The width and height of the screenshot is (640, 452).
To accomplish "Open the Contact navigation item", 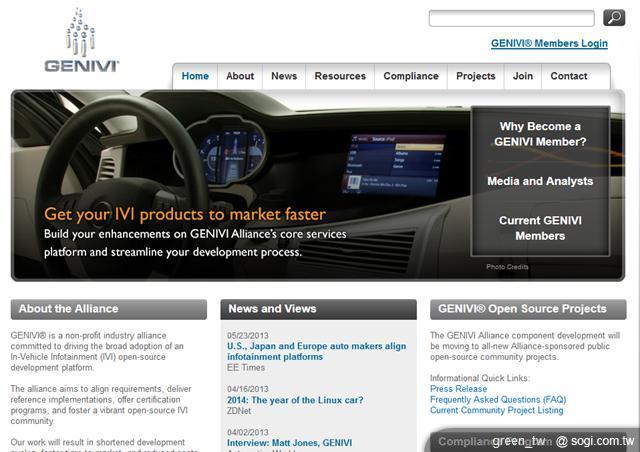I will (x=569, y=76).
